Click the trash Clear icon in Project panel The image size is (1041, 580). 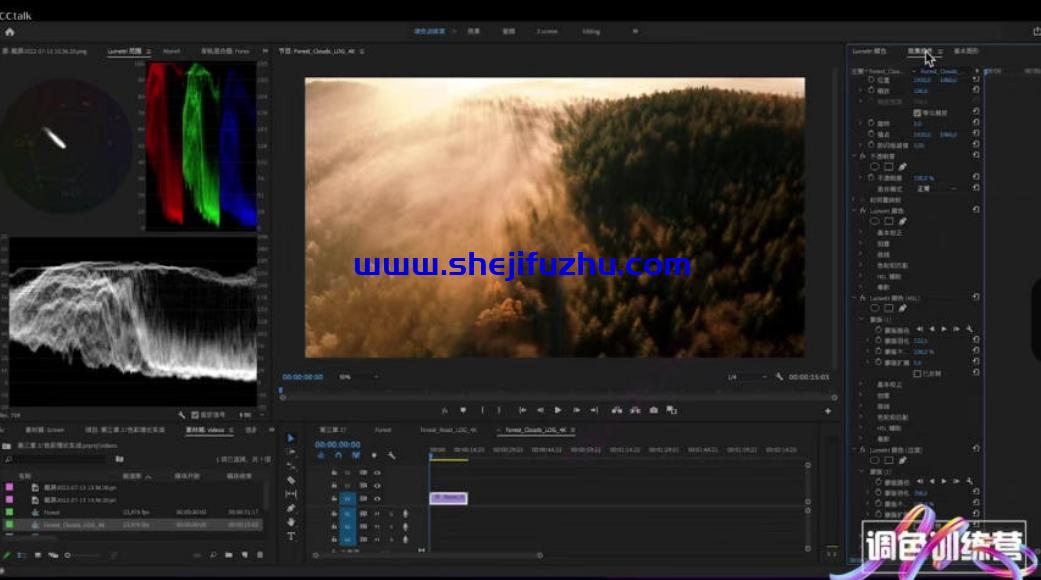pyautogui.click(x=260, y=555)
